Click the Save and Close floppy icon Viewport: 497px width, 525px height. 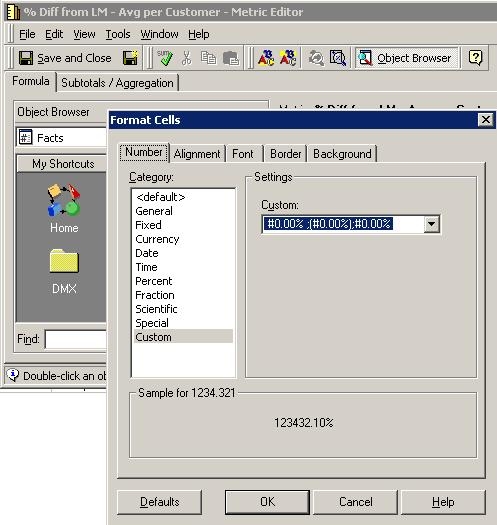click(26, 58)
